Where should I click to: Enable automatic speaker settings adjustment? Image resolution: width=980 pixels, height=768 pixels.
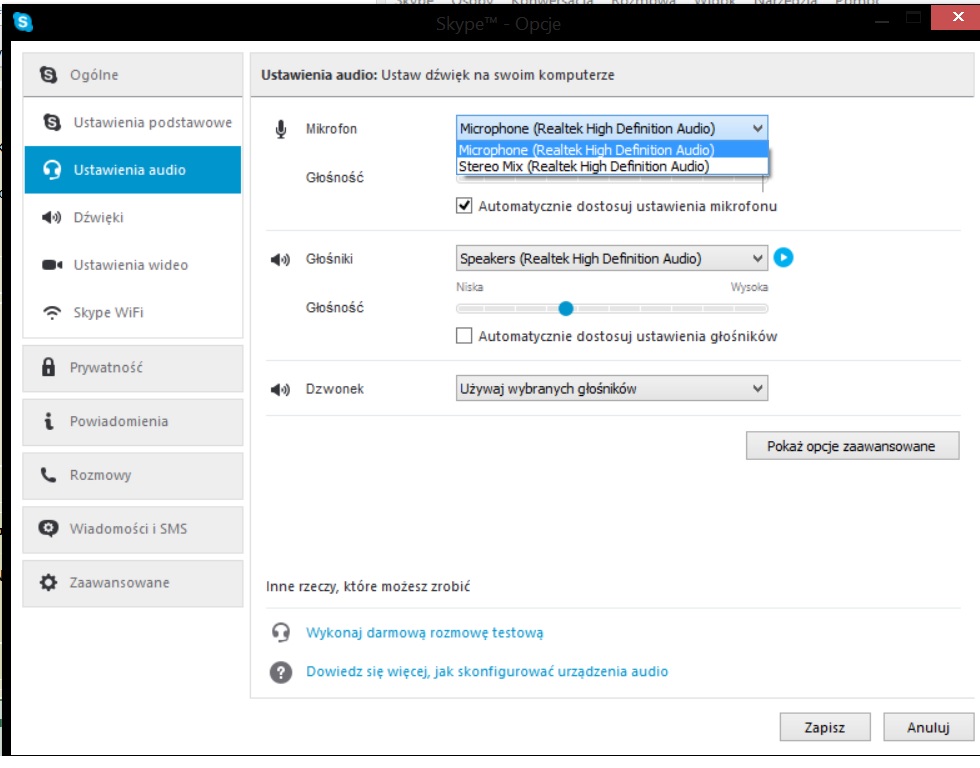(464, 336)
